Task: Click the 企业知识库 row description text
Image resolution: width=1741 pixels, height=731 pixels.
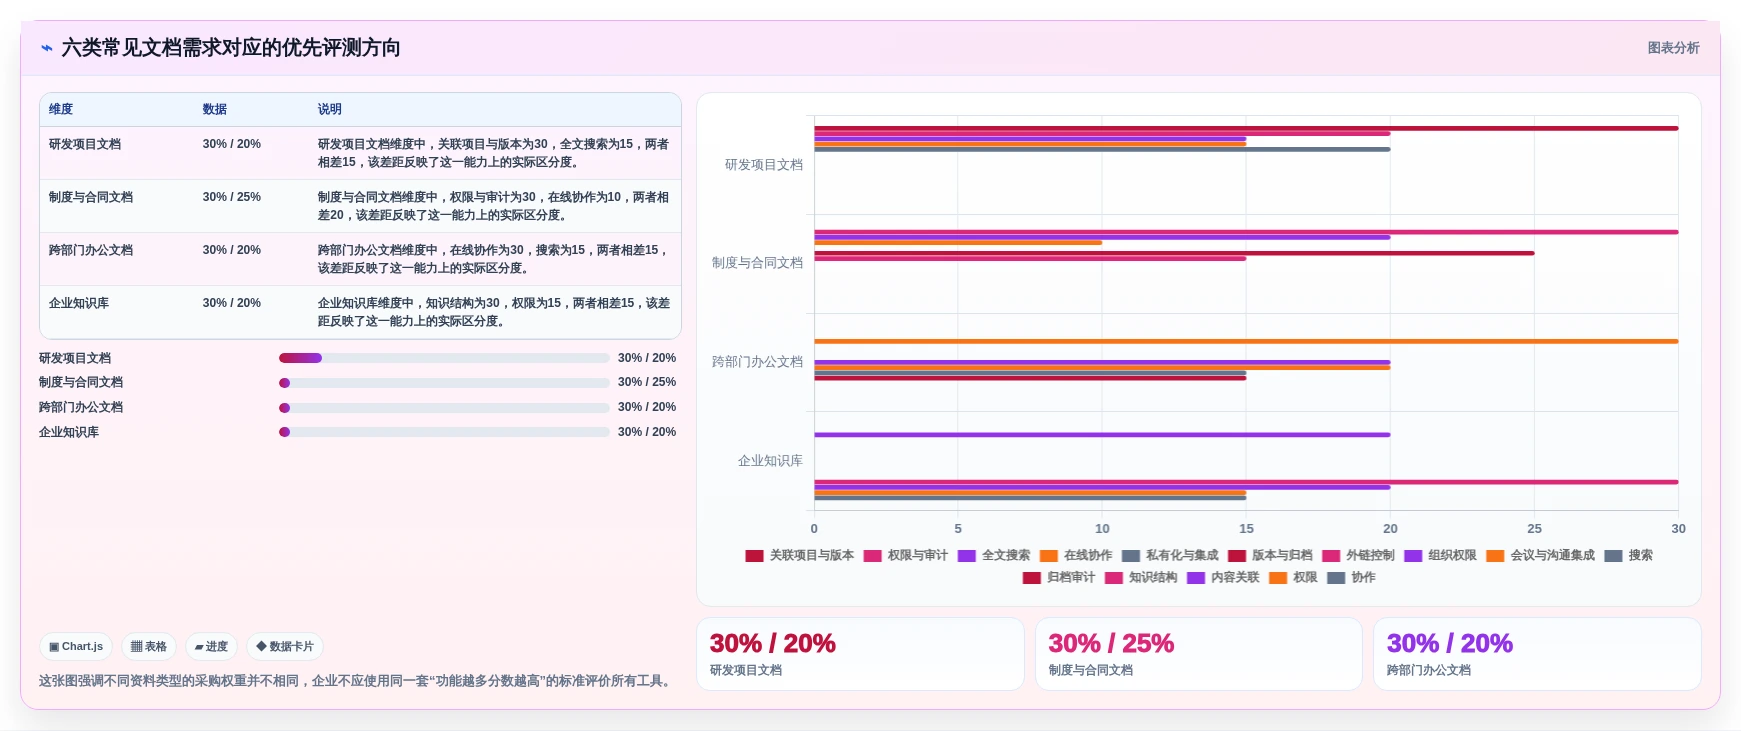Action: coord(494,312)
